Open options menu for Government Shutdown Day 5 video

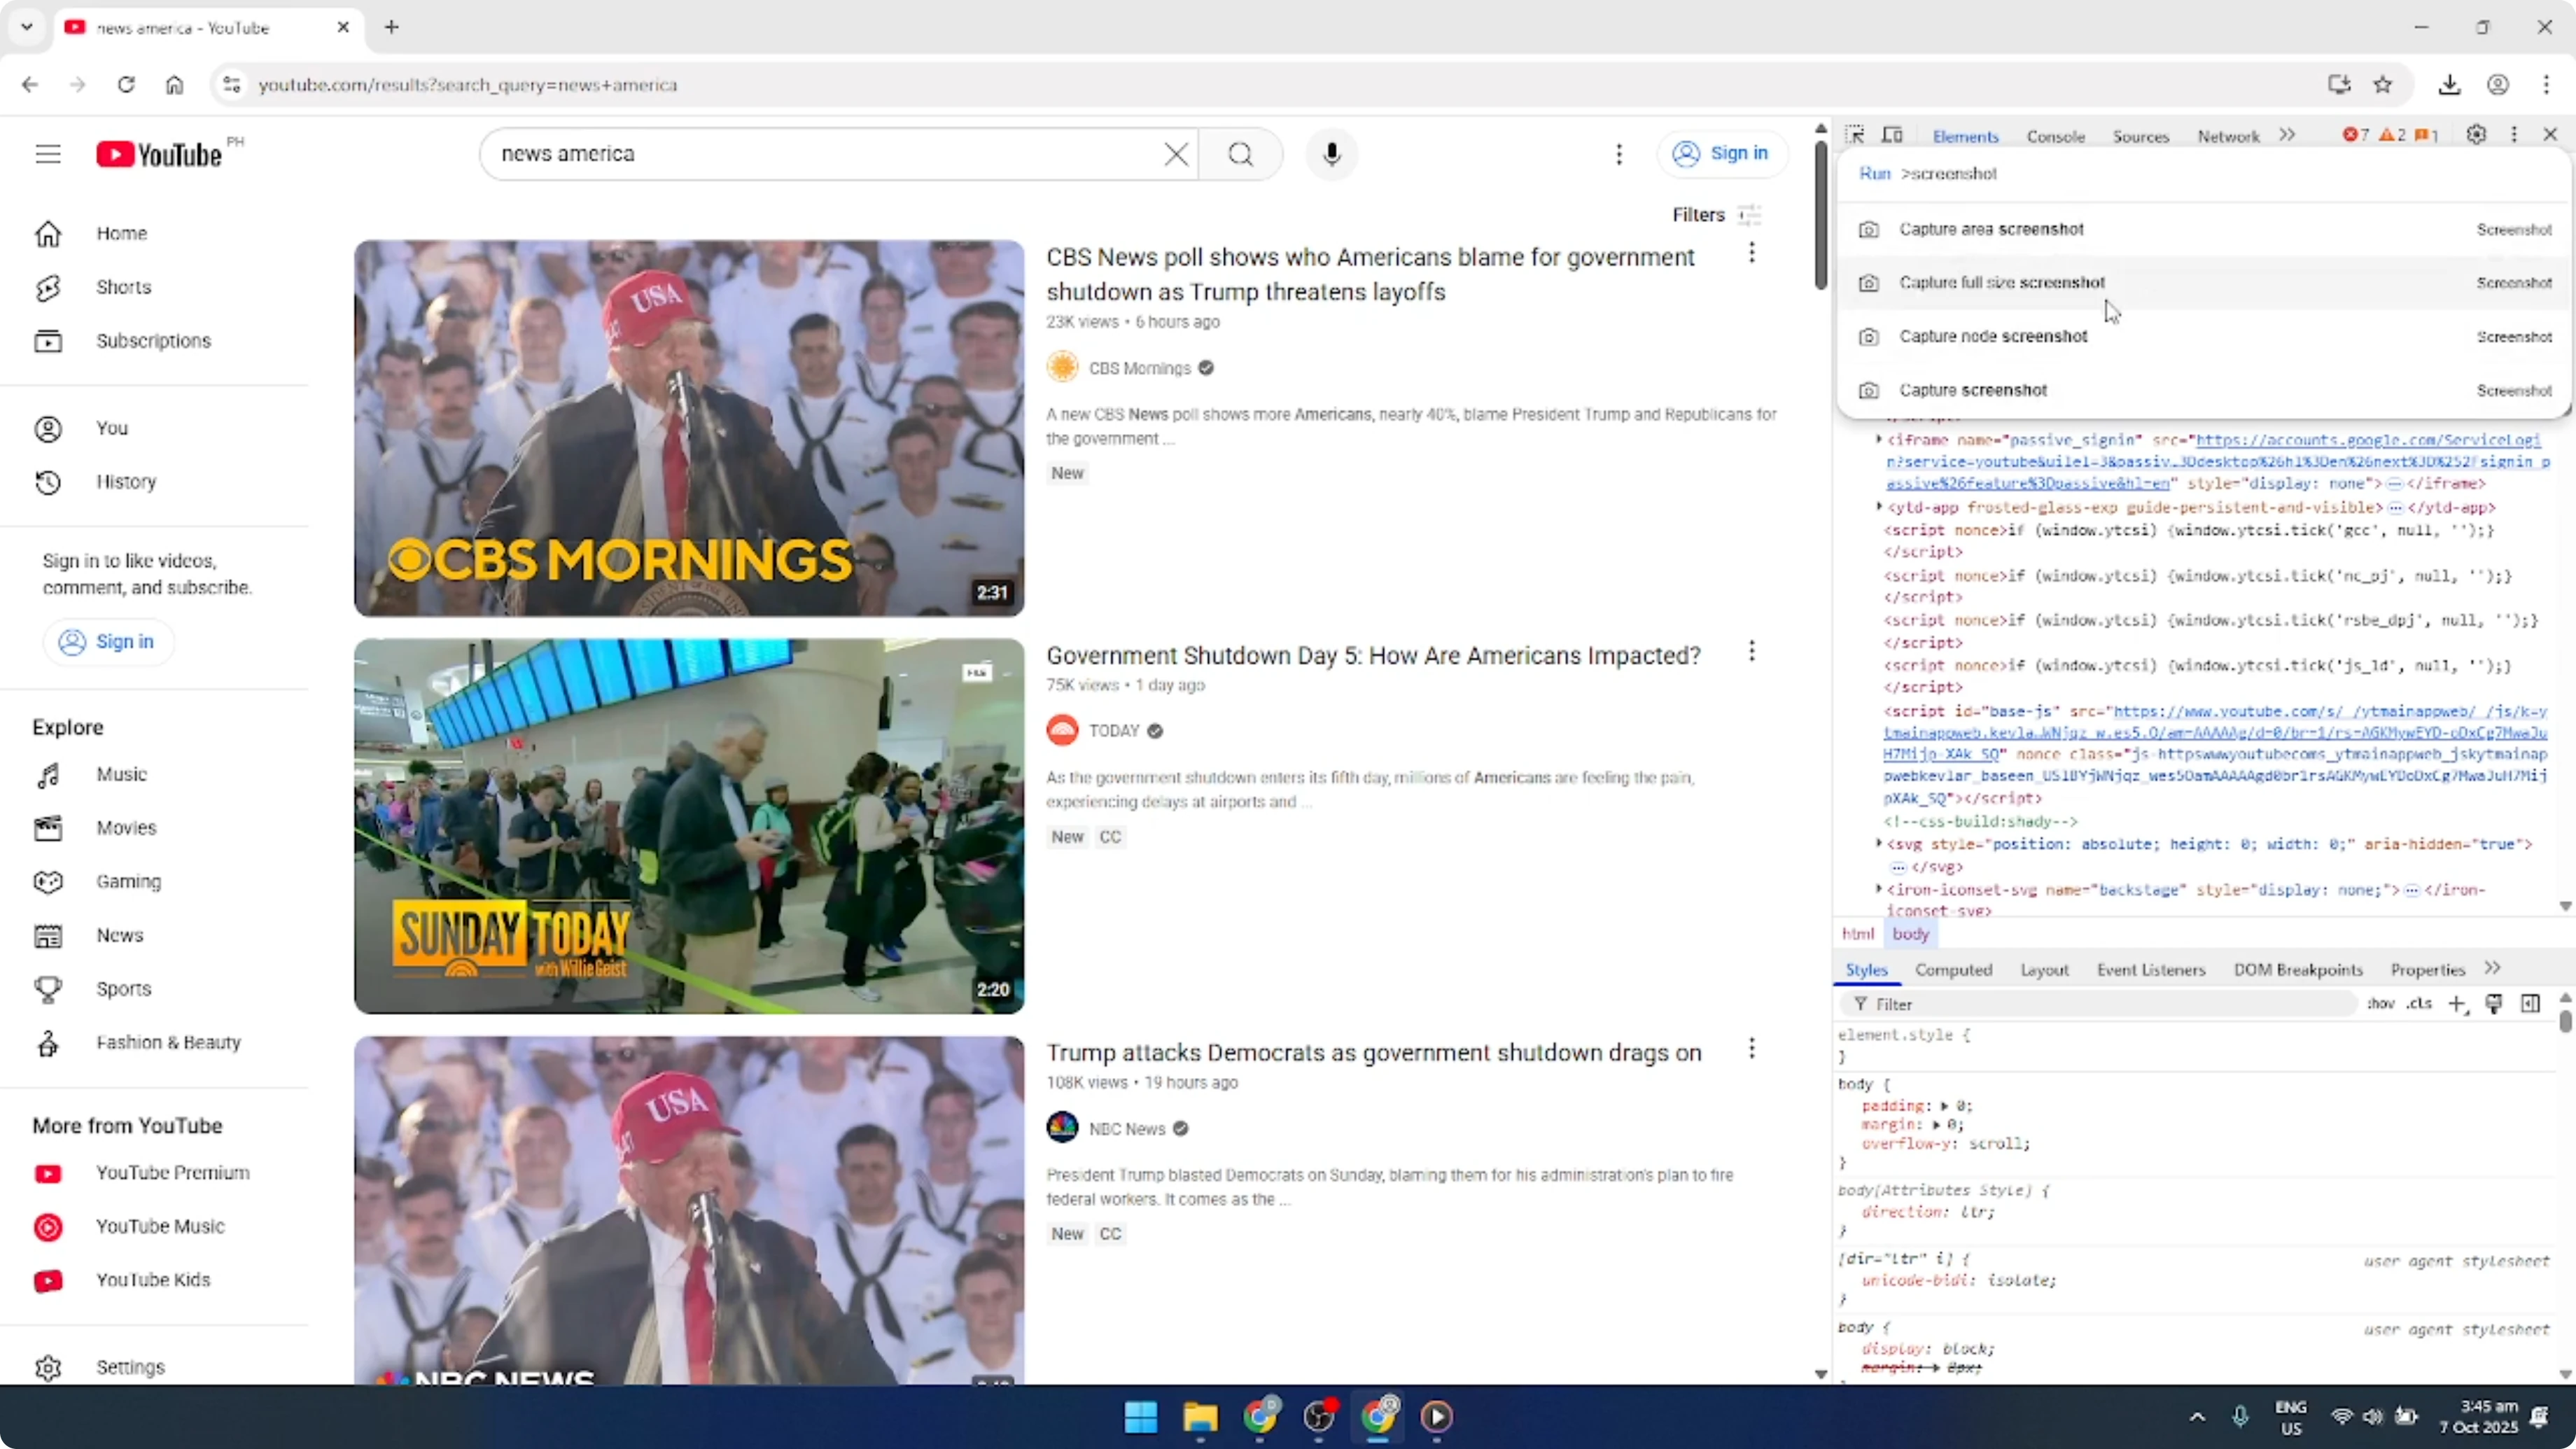(1751, 652)
